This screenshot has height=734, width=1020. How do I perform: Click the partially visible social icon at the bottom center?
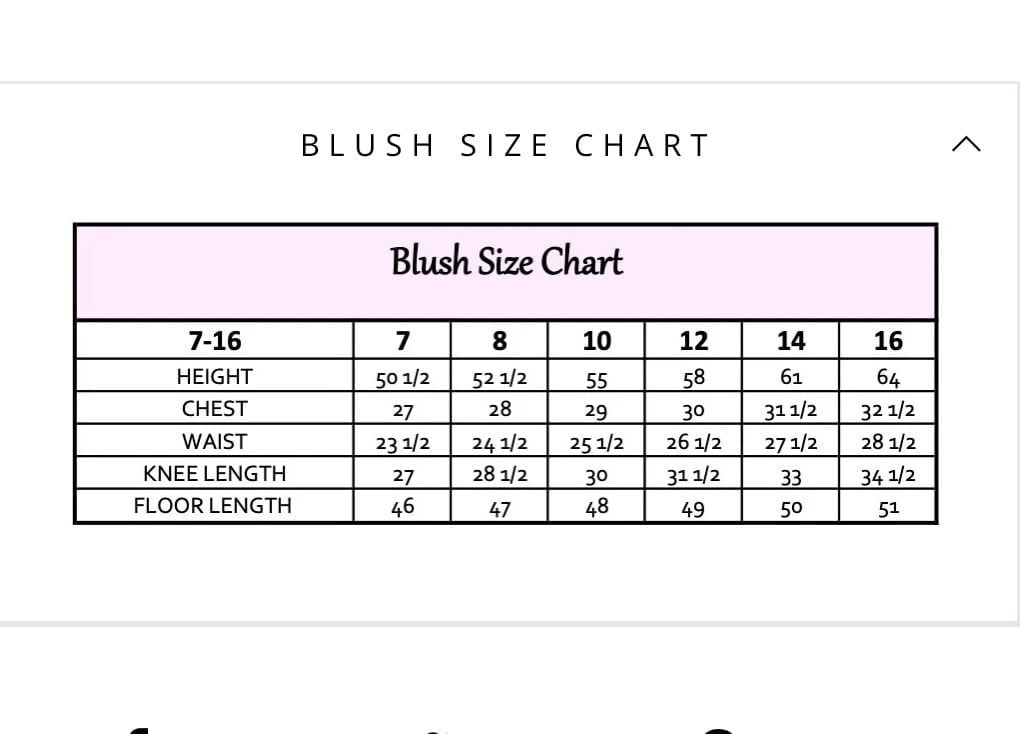(x=437, y=732)
